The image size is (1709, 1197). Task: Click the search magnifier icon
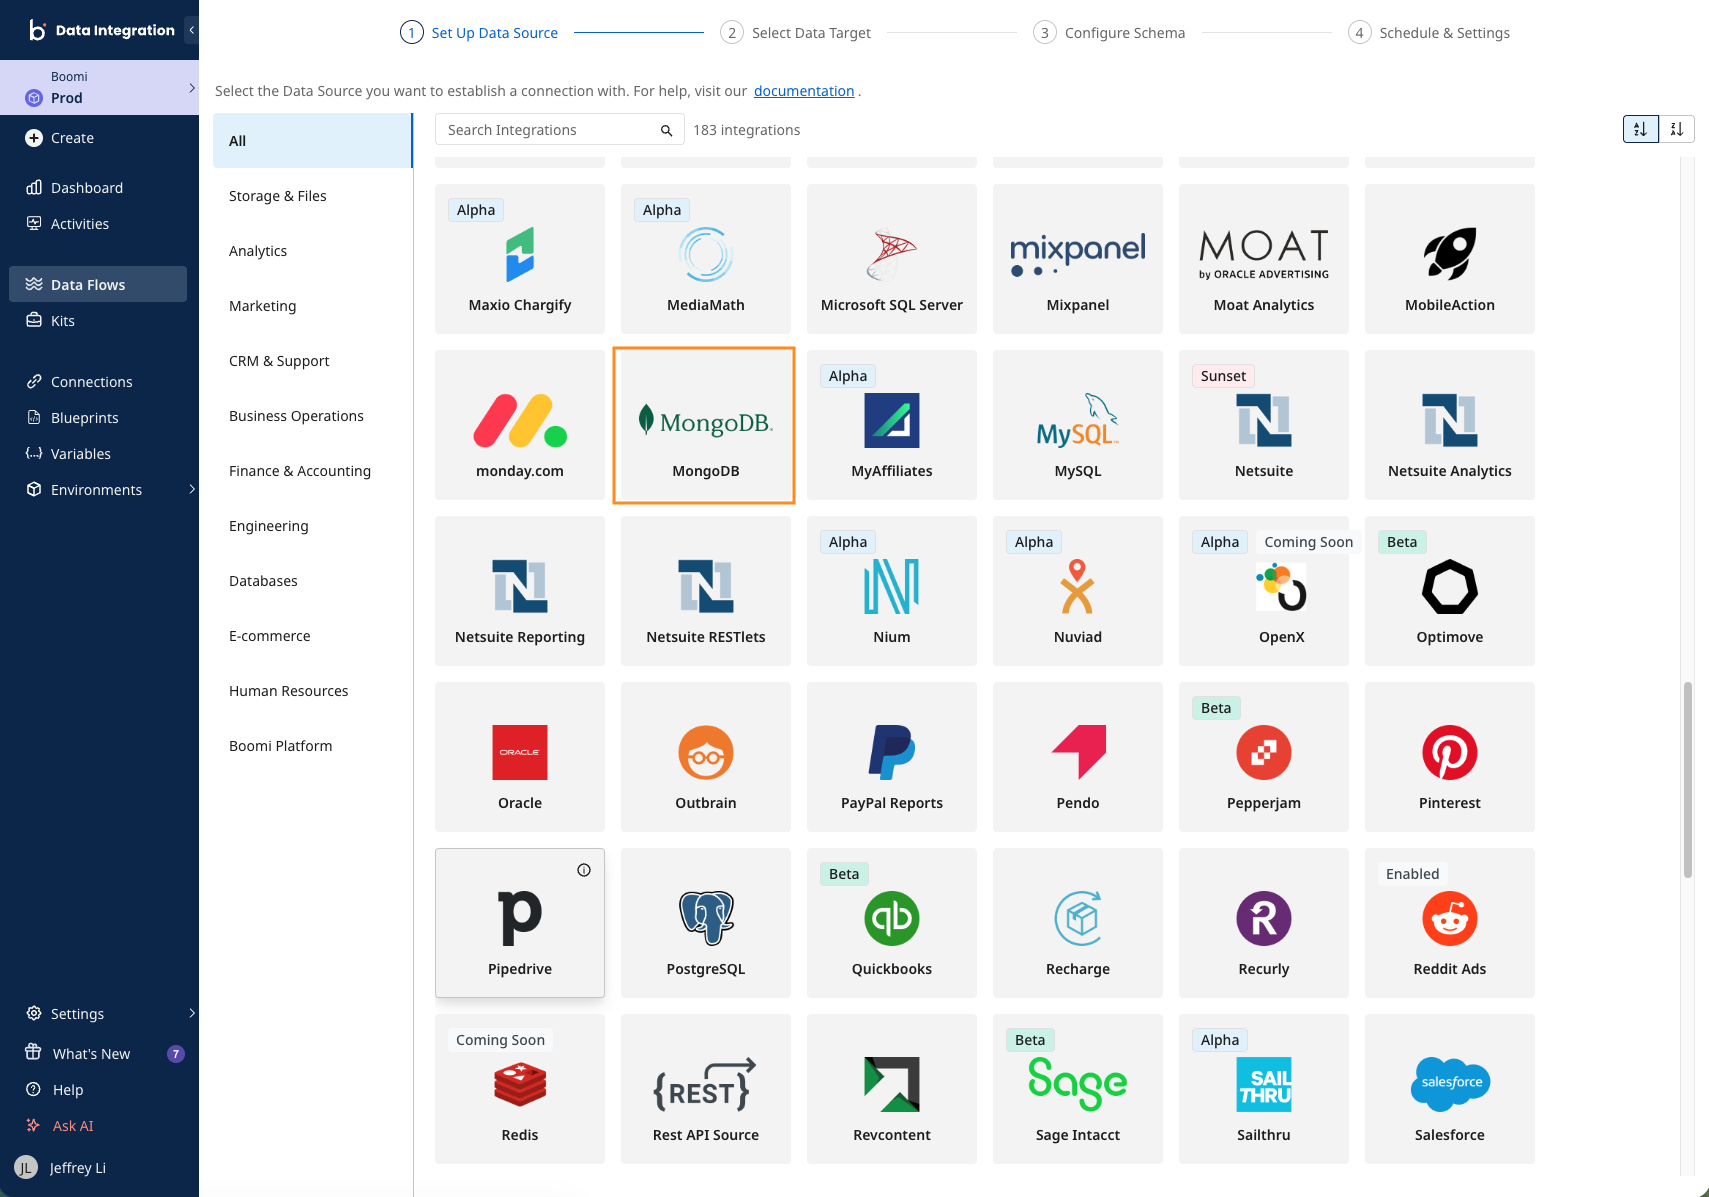tap(666, 130)
